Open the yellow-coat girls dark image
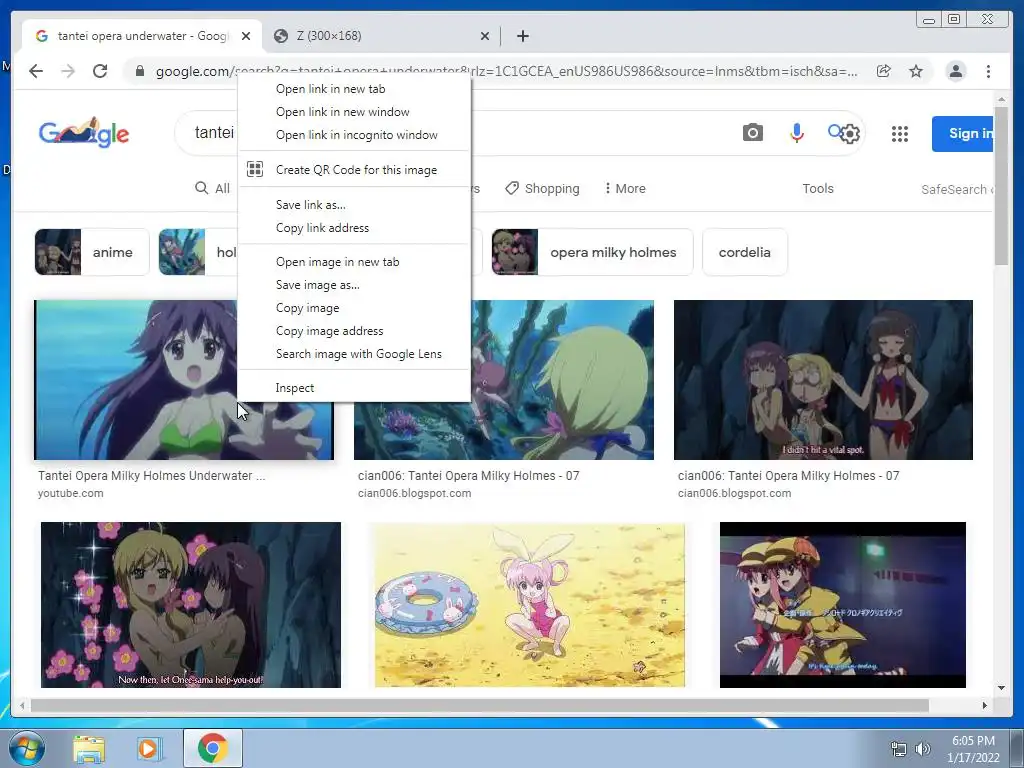Viewport: 1024px width, 768px height. coord(842,605)
